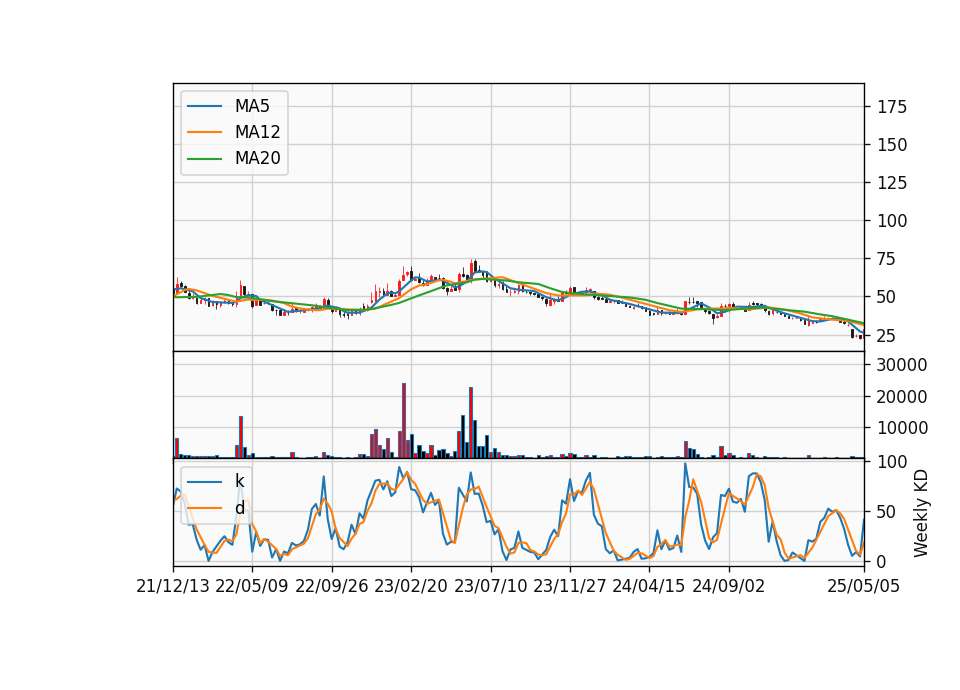960x690 pixels.
Task: Click the 25/05/05 date label
Action: pos(863,586)
